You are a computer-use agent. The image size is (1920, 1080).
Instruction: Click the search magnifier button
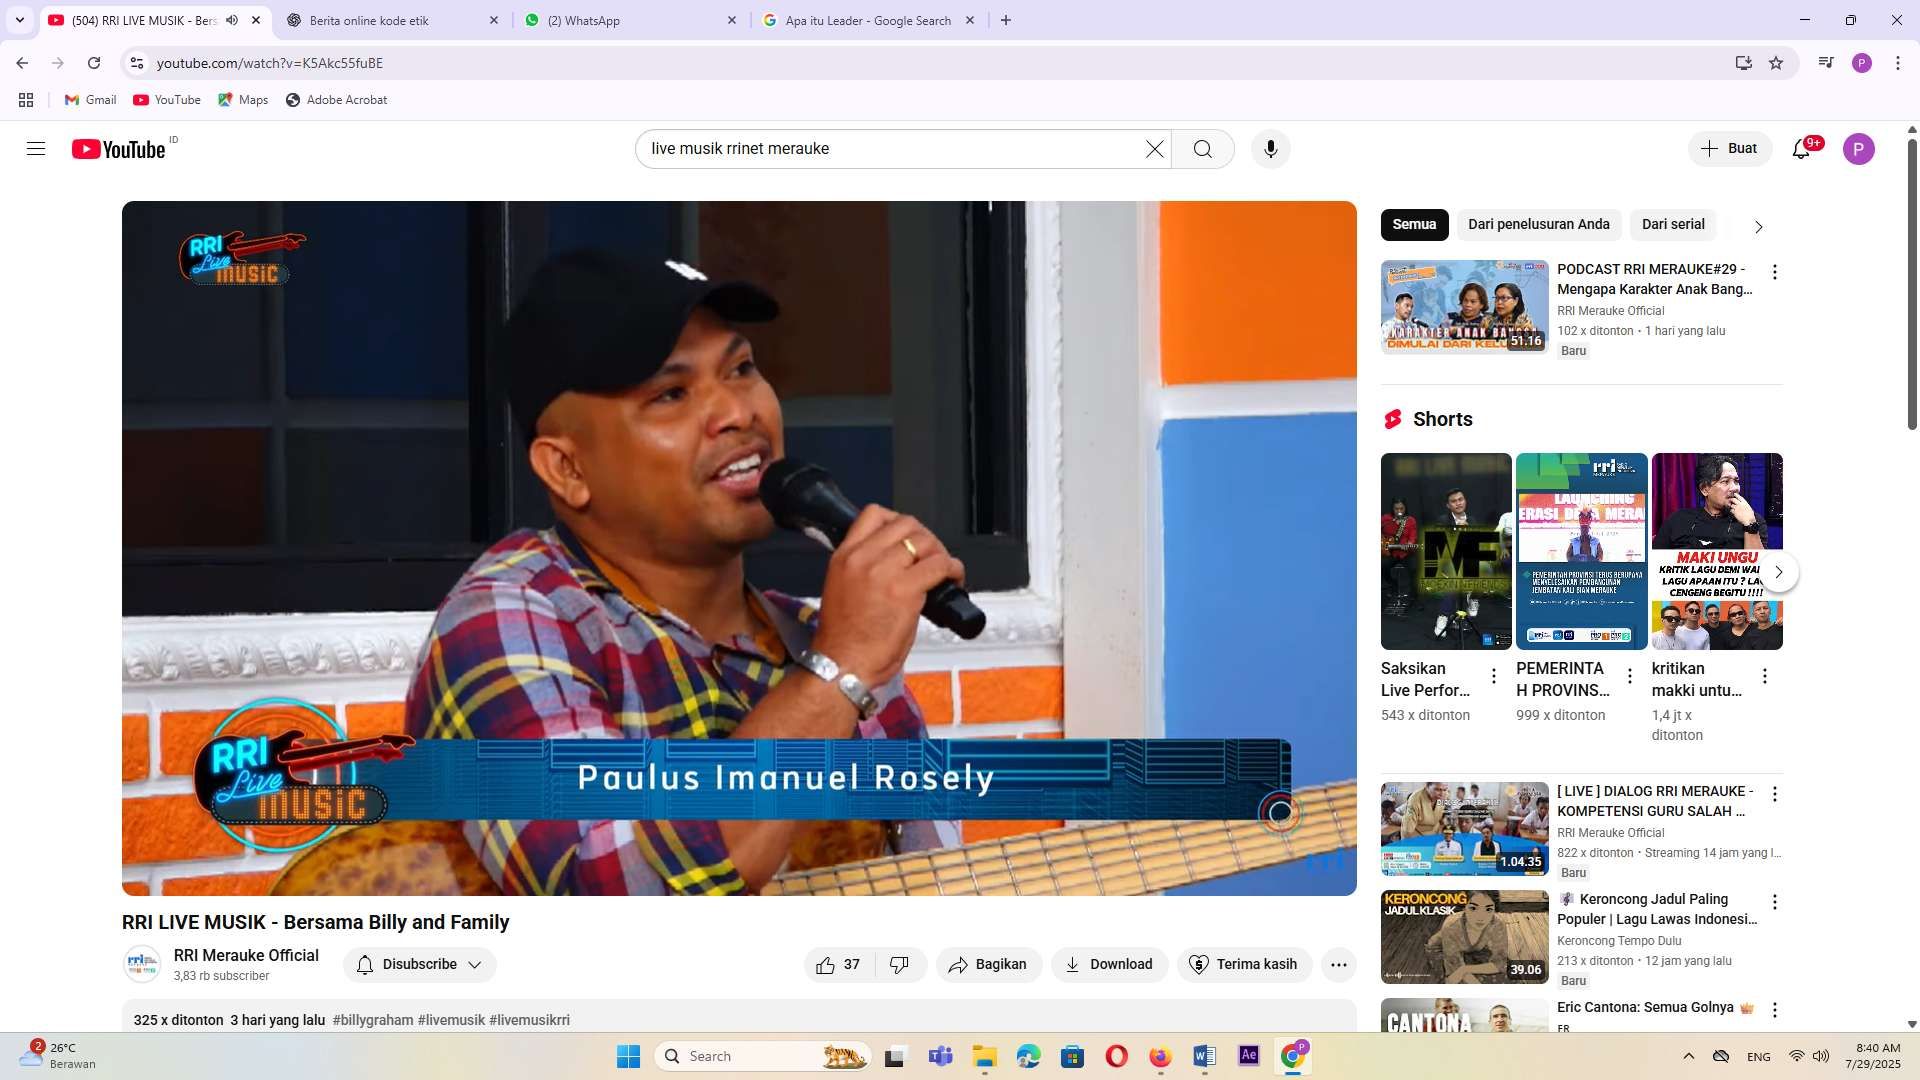1202,149
